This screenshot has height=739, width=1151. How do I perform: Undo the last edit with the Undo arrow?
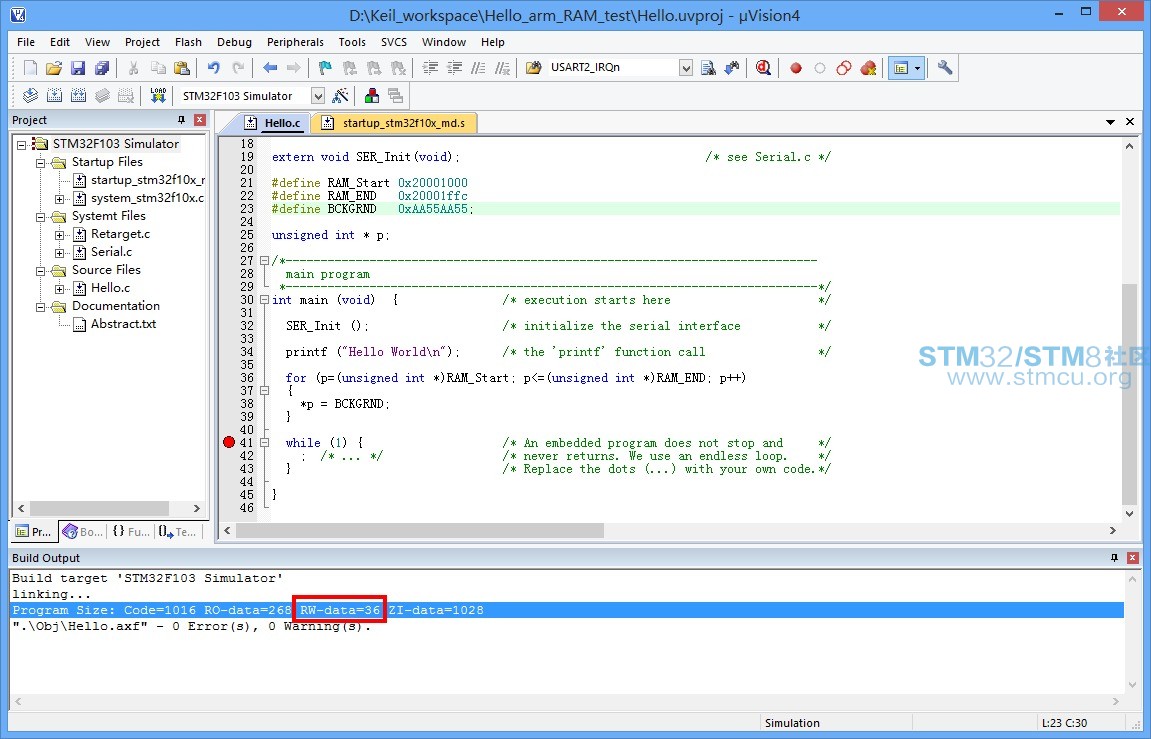point(214,68)
